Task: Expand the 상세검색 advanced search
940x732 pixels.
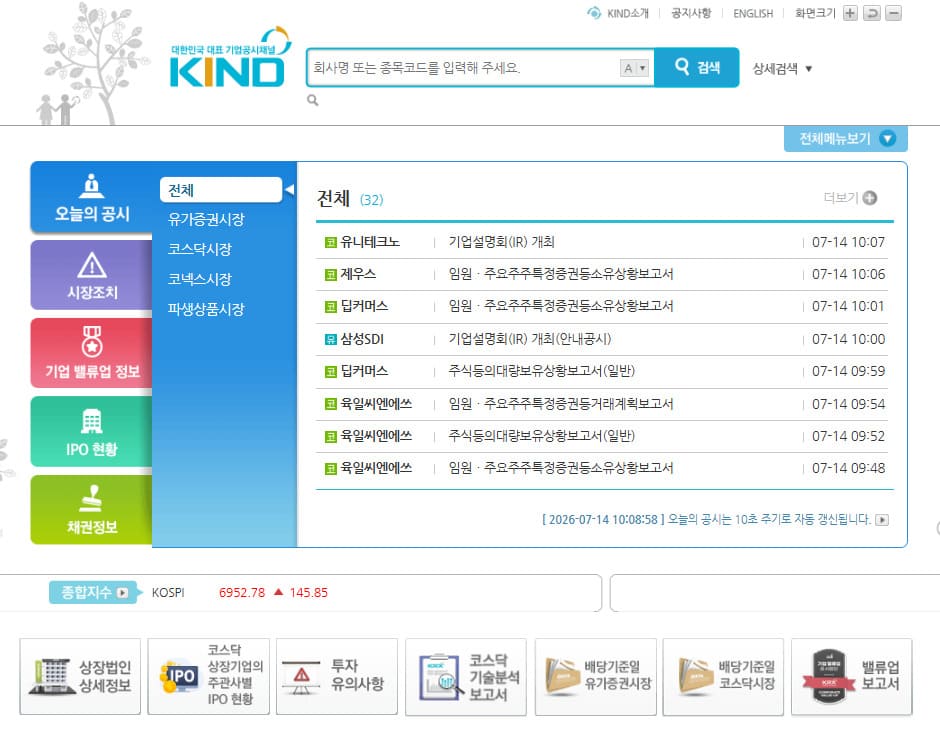Action: point(782,68)
